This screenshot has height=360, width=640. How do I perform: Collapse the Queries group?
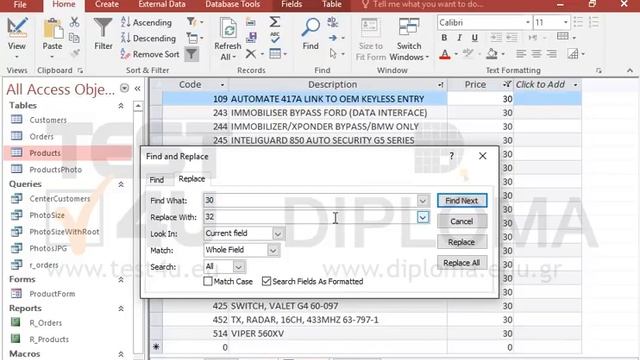pos(121,184)
